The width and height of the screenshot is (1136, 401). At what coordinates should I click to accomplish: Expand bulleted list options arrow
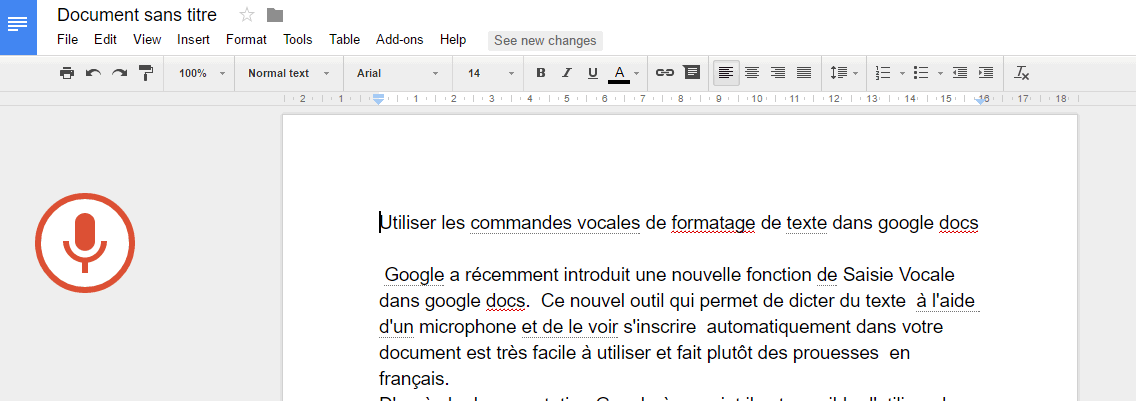click(940, 73)
